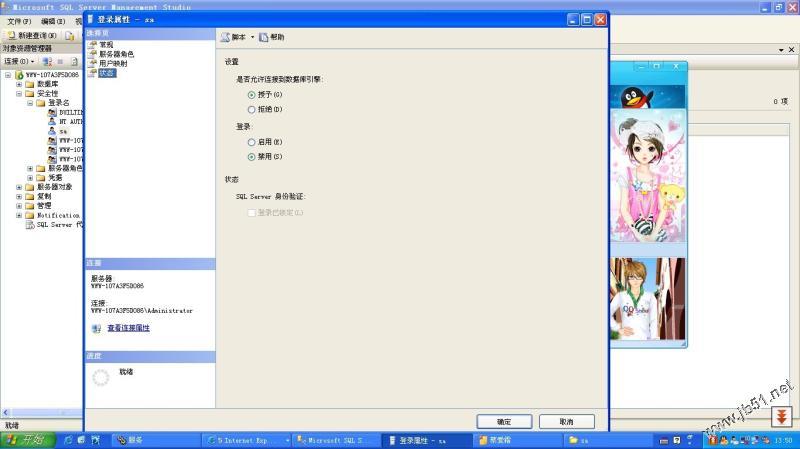Click the red download arrow icon bottom right

pyautogui.click(x=781, y=417)
